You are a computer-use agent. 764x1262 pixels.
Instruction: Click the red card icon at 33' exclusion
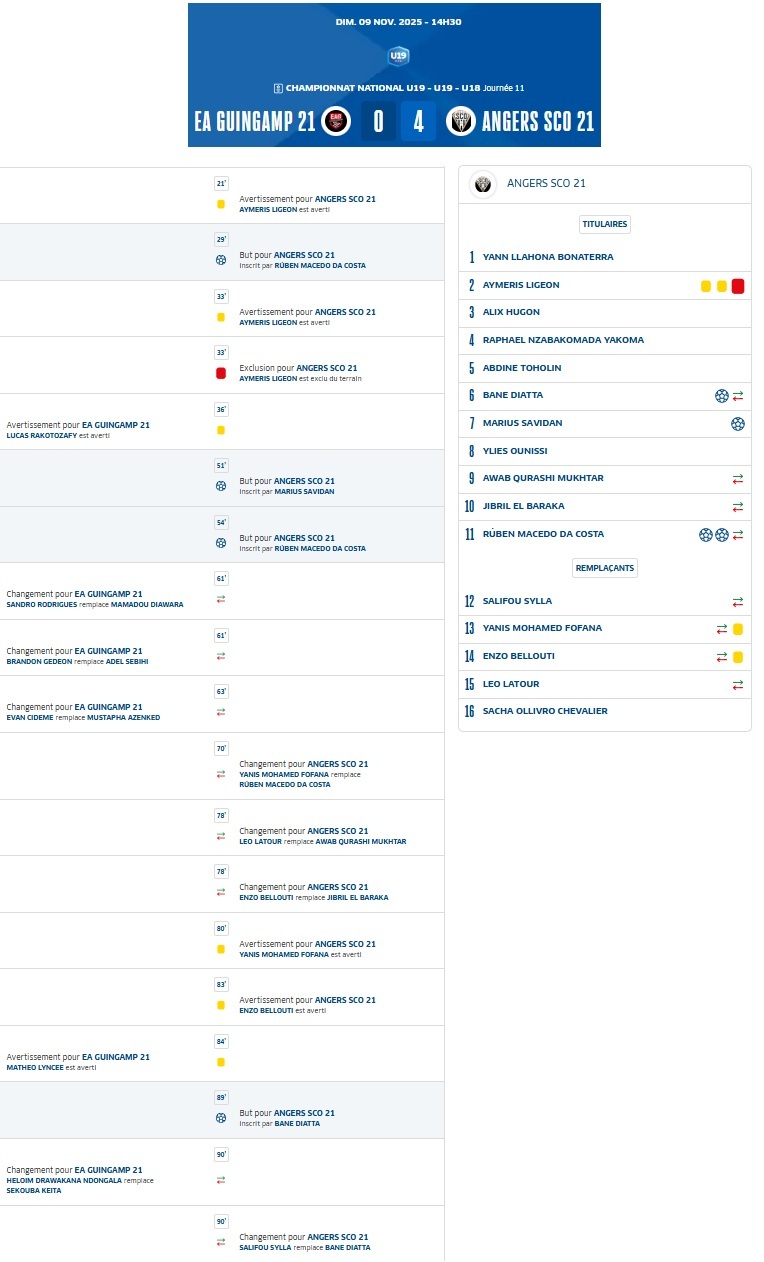coord(221,373)
